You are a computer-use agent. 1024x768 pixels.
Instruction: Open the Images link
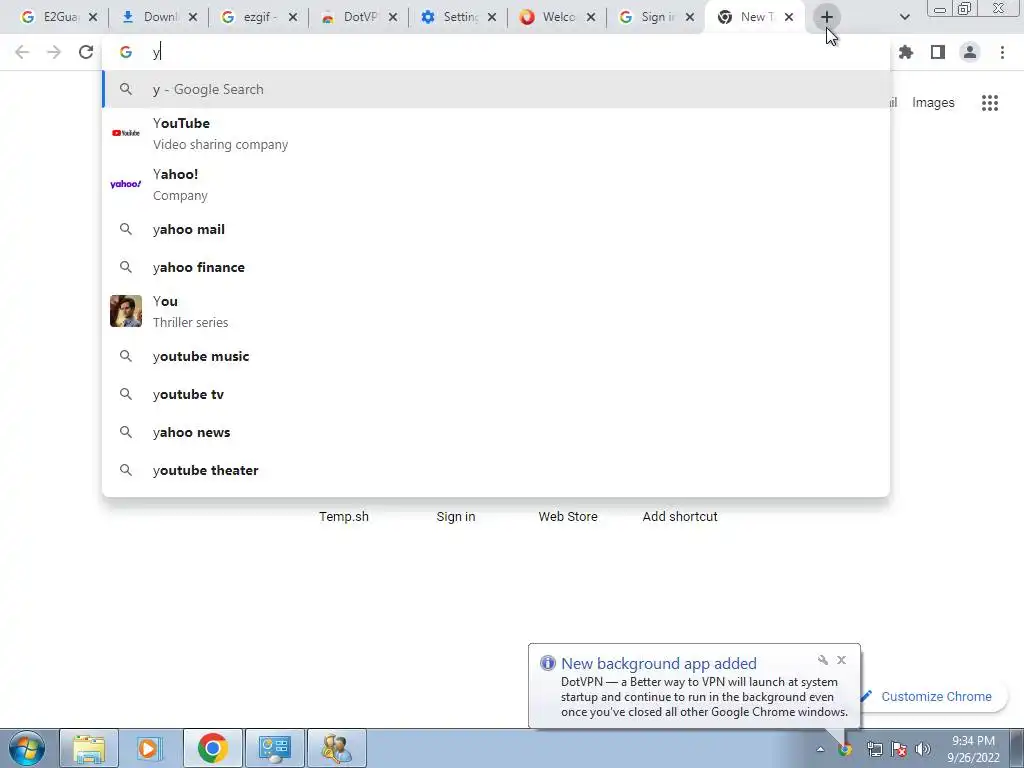(x=933, y=103)
